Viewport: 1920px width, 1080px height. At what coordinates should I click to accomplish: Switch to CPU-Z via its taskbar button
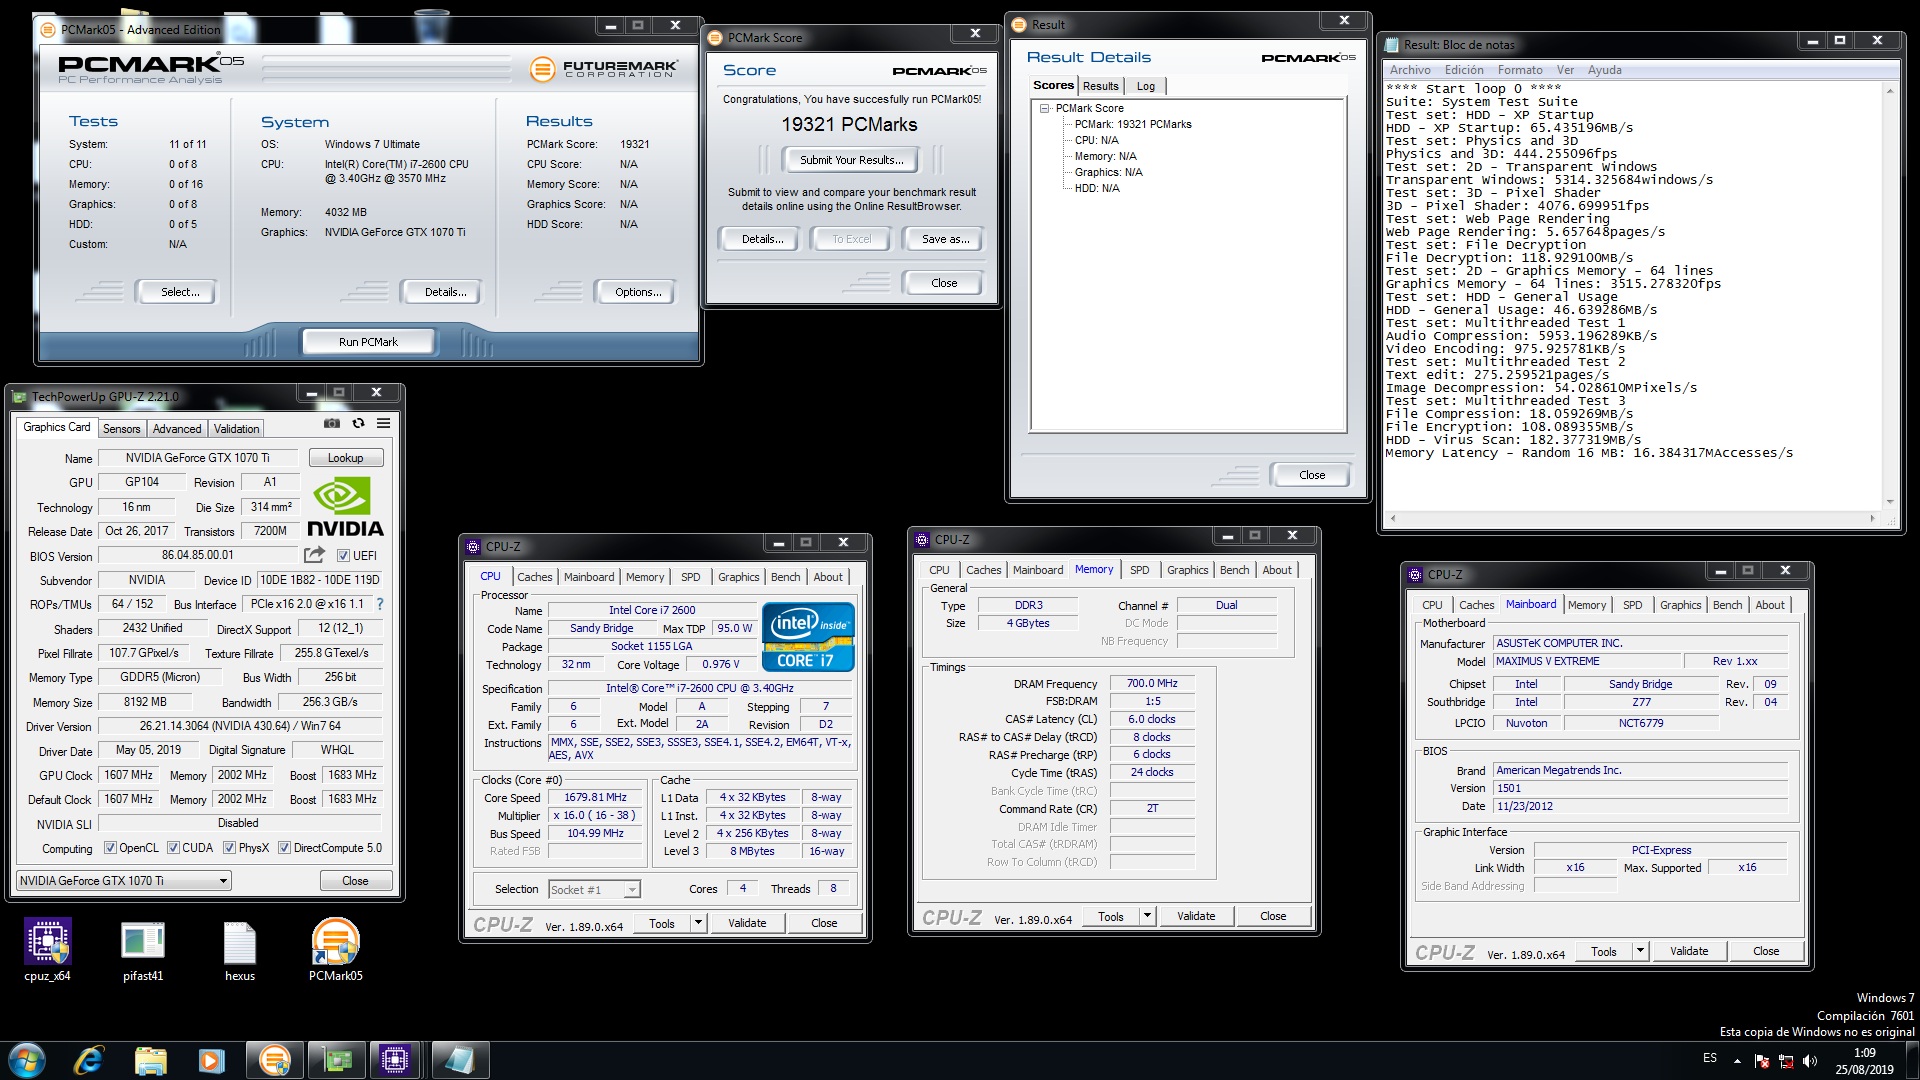[395, 1060]
